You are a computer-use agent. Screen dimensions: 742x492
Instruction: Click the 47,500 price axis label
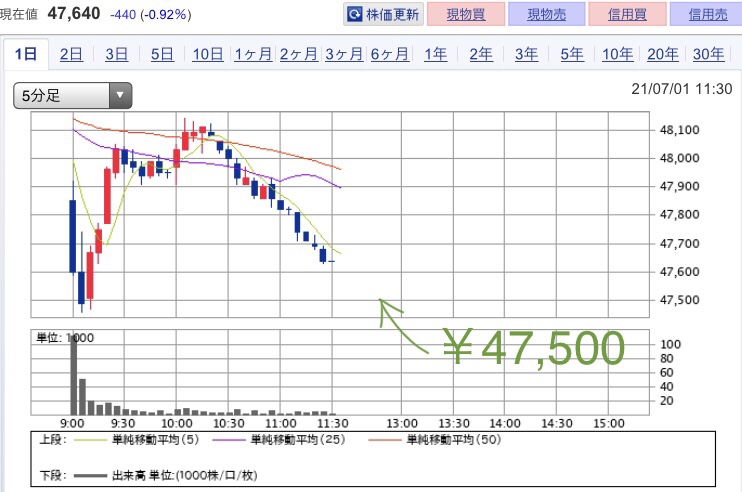680,300
